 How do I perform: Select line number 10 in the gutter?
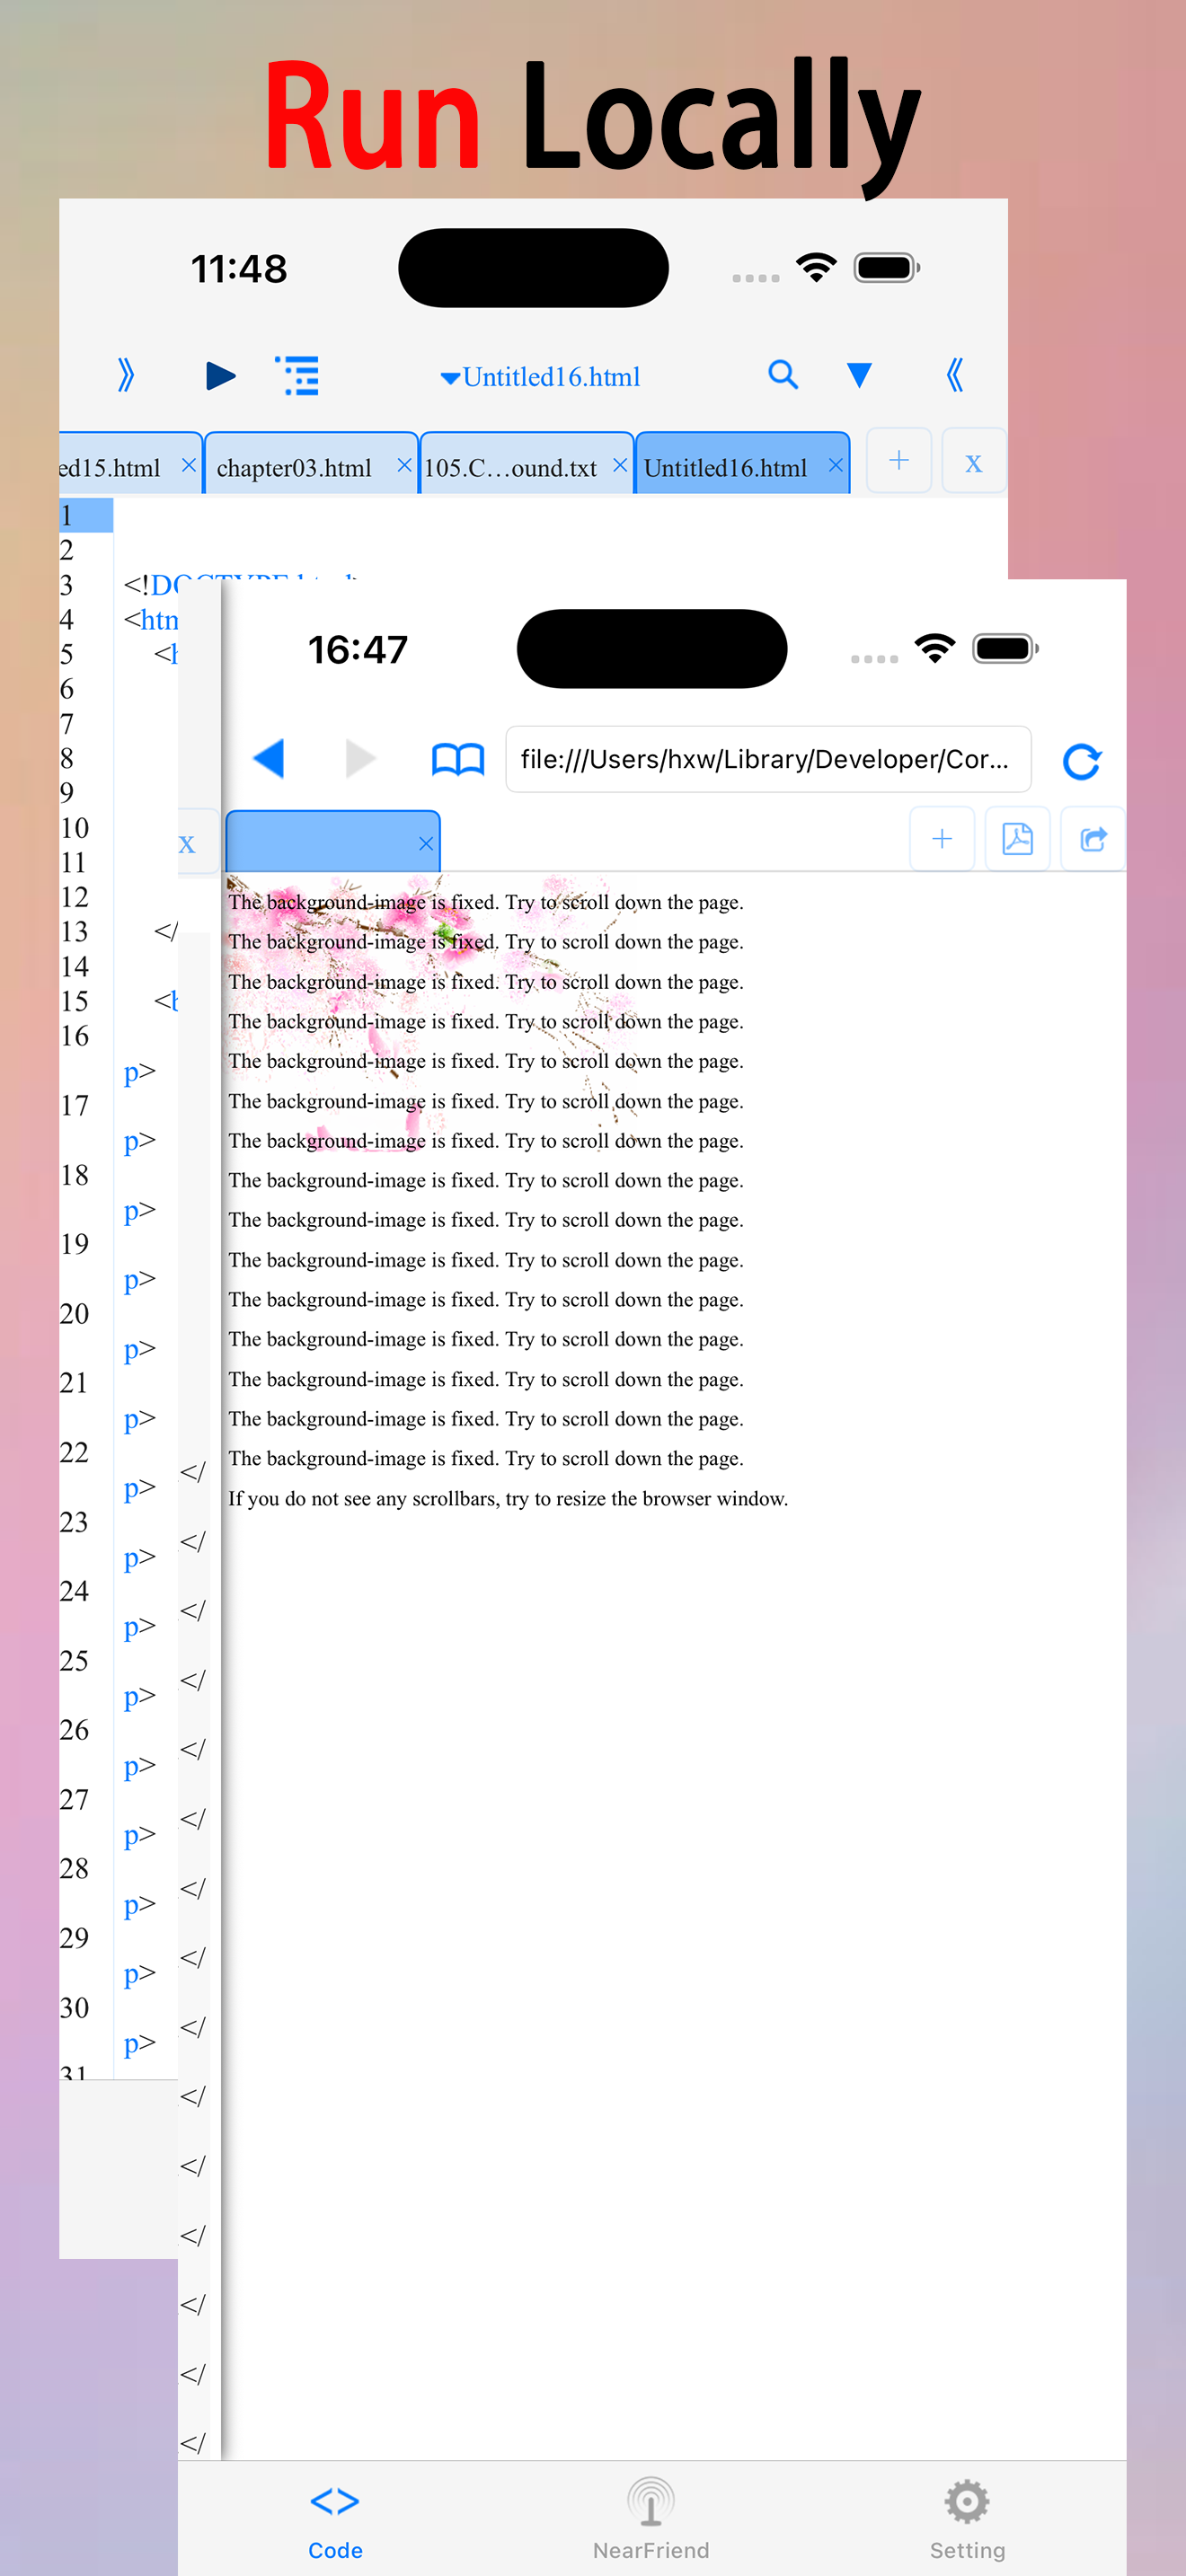pyautogui.click(x=75, y=828)
